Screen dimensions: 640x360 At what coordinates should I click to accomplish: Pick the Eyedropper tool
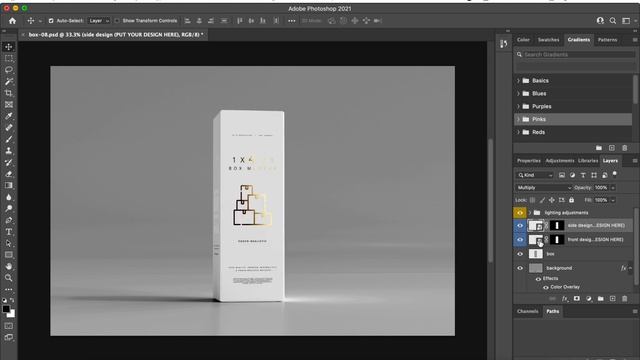[x=9, y=116]
